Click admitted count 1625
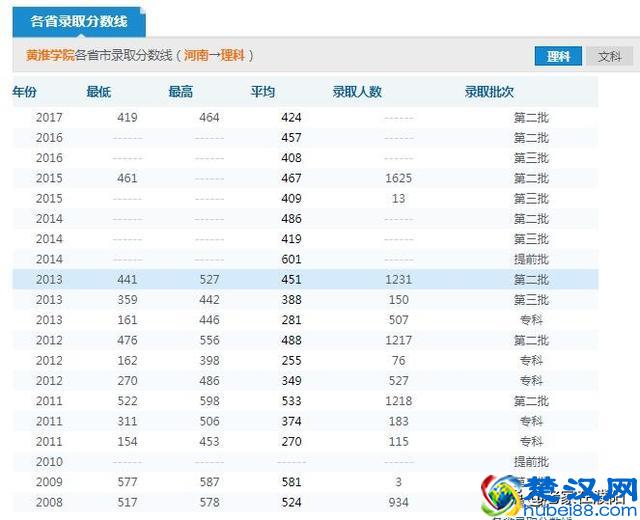This screenshot has height=520, width=640. (399, 178)
